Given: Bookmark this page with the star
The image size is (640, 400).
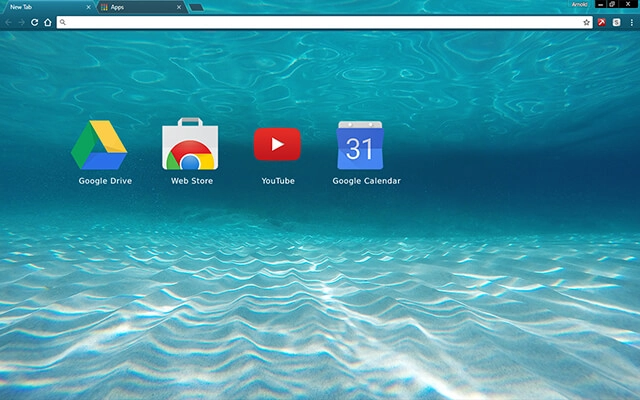Looking at the screenshot, I should tap(587, 22).
